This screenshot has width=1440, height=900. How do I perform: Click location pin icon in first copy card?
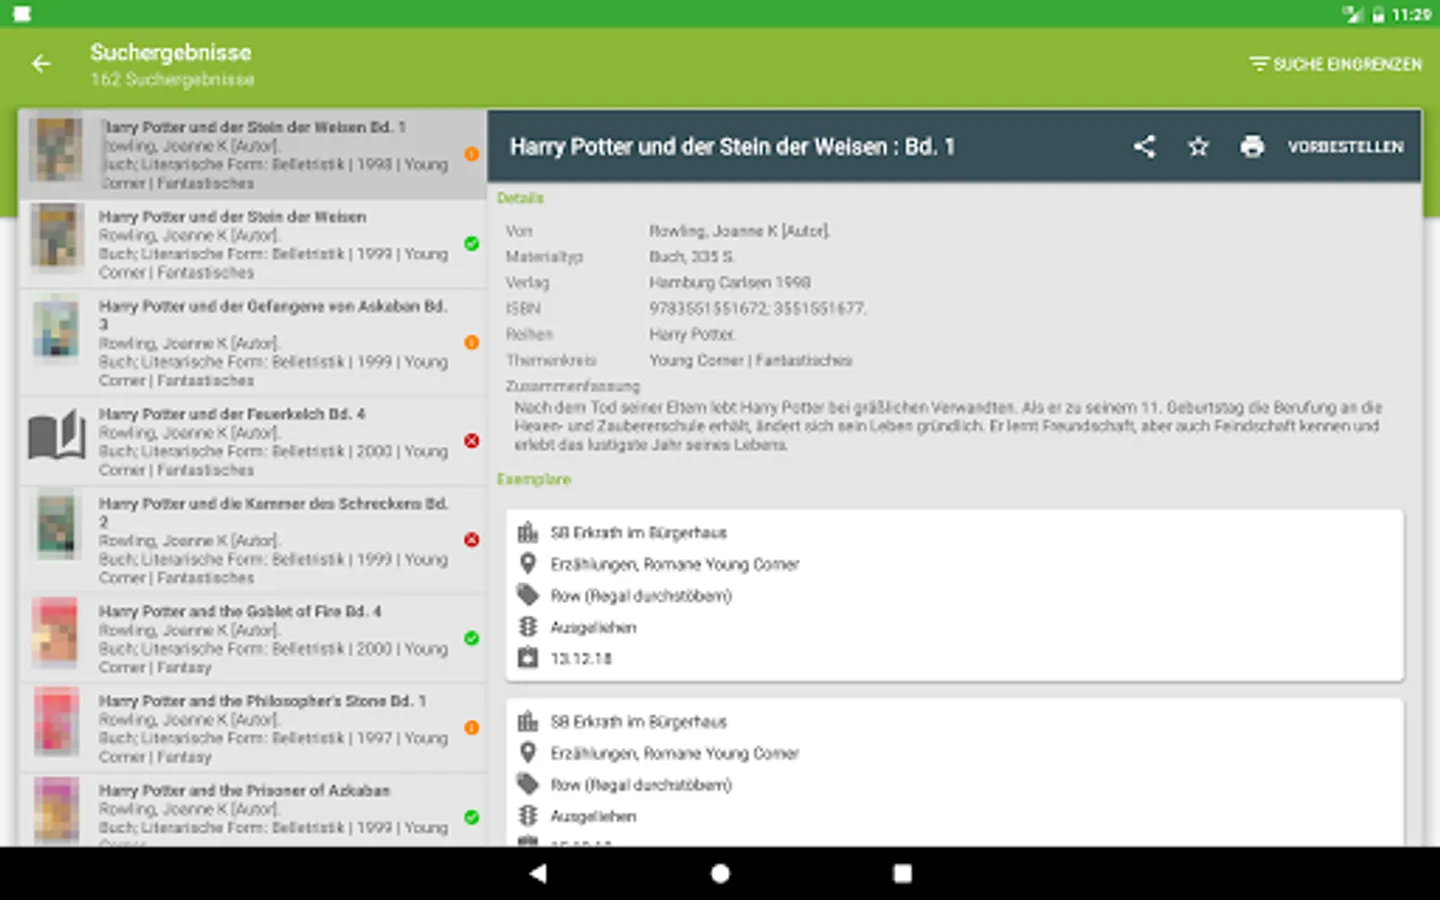(x=528, y=564)
